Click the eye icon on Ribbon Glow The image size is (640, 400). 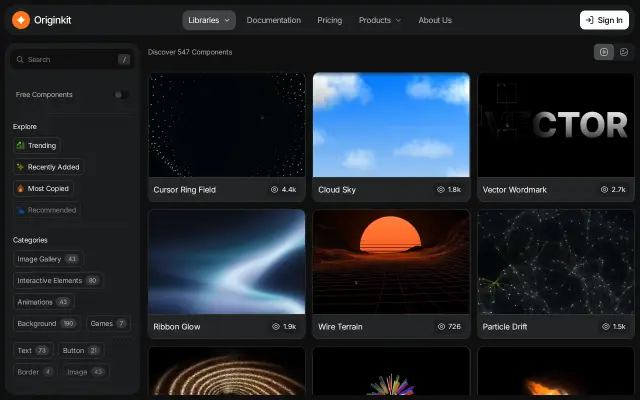tap(276, 327)
